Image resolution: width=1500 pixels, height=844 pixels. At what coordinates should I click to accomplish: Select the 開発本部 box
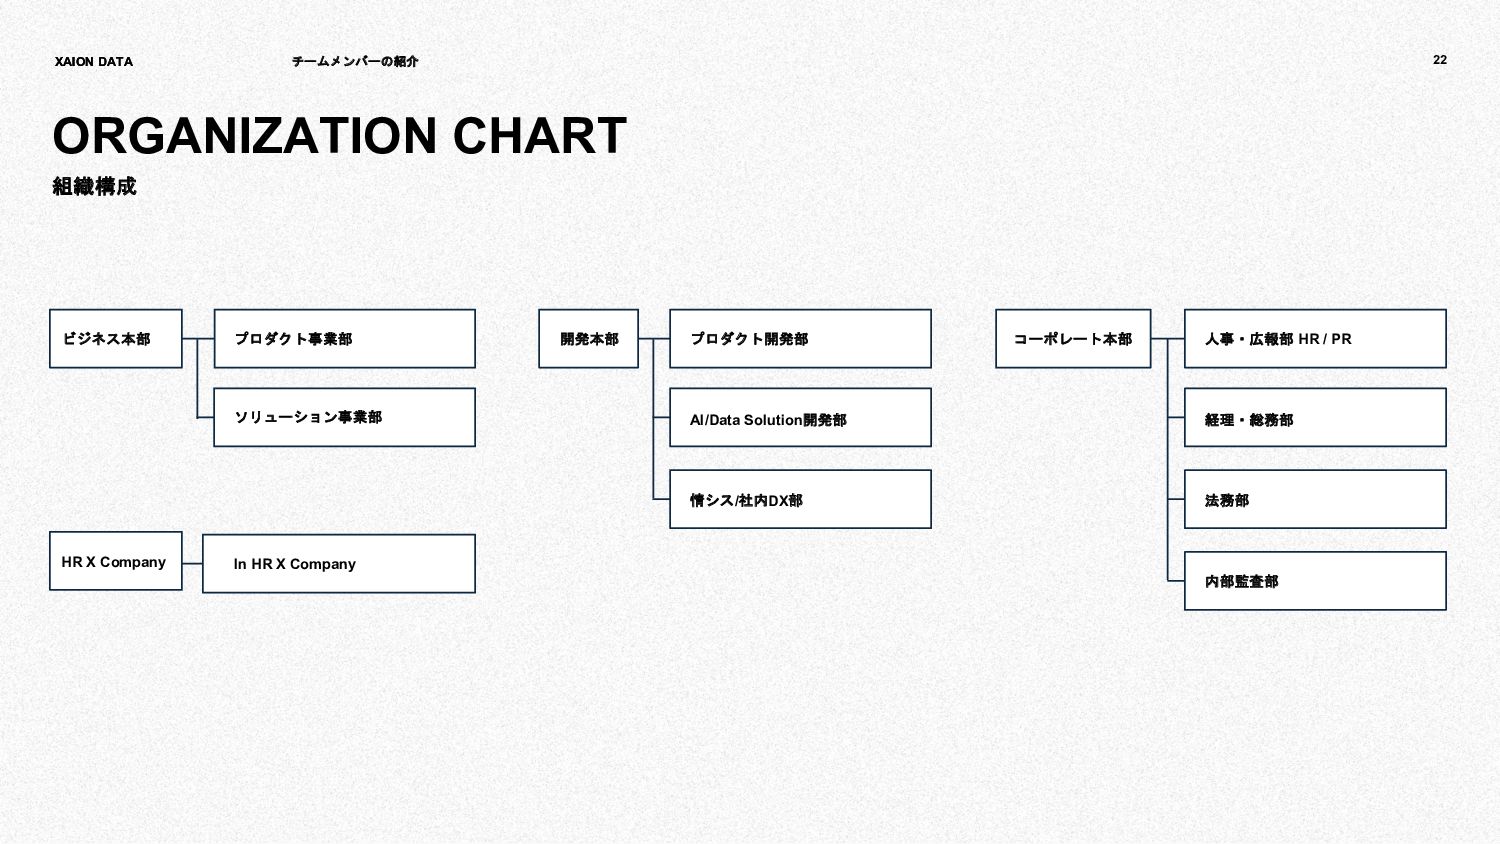point(588,339)
